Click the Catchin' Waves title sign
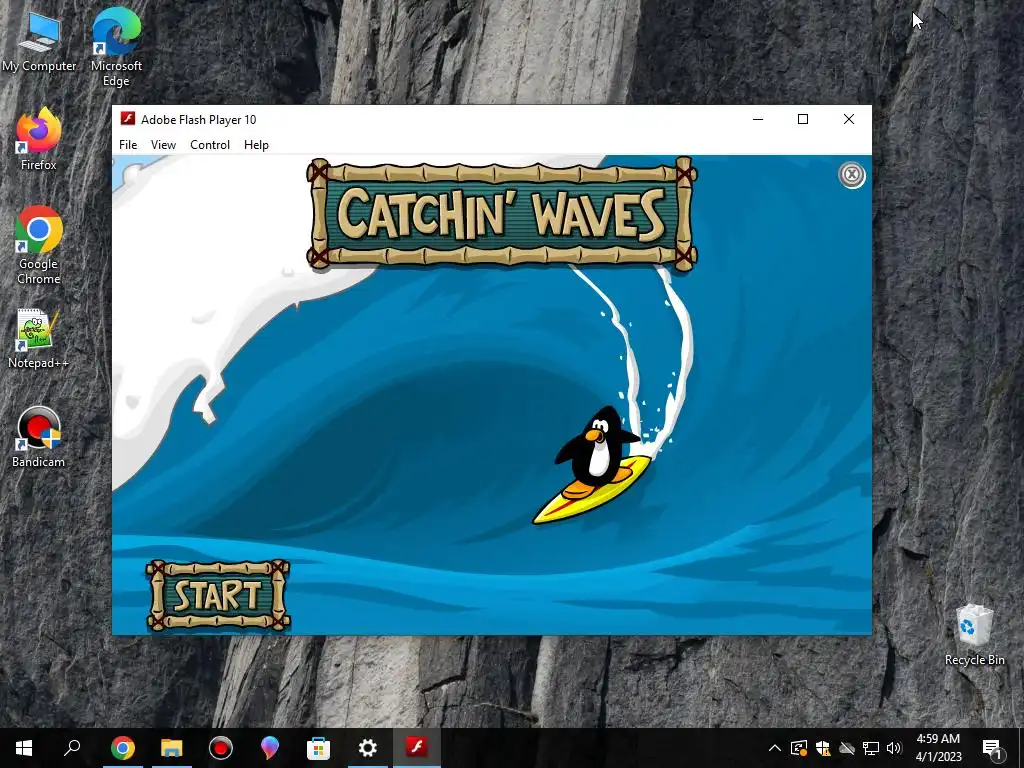 point(502,214)
